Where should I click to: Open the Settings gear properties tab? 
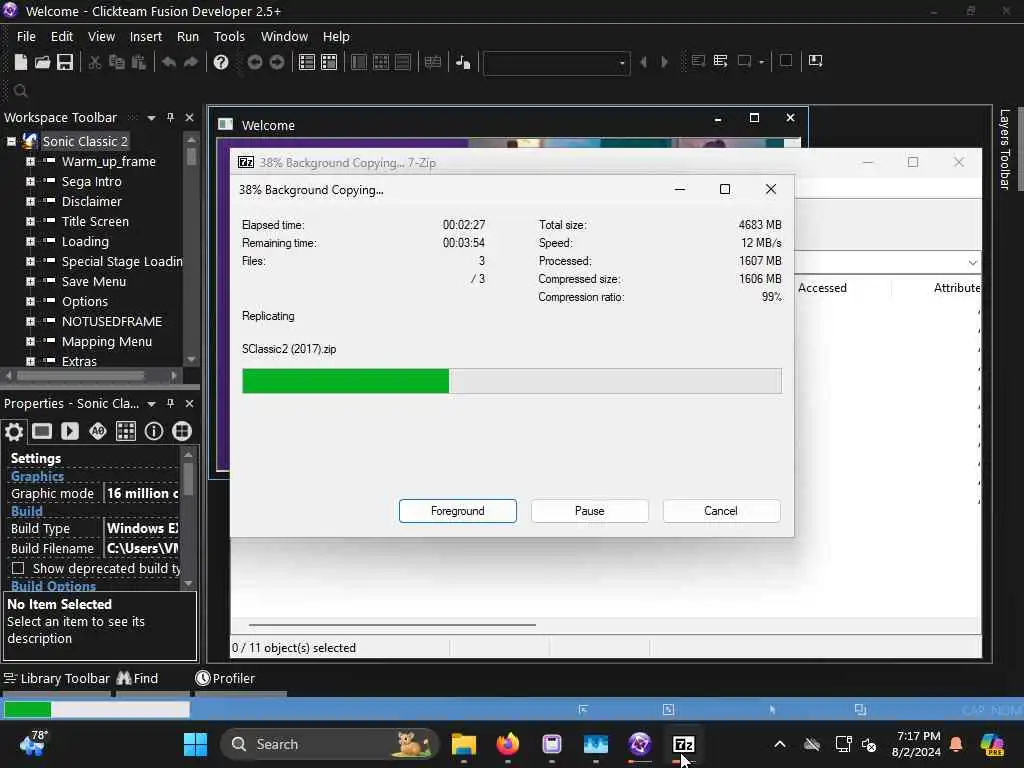click(x=14, y=432)
